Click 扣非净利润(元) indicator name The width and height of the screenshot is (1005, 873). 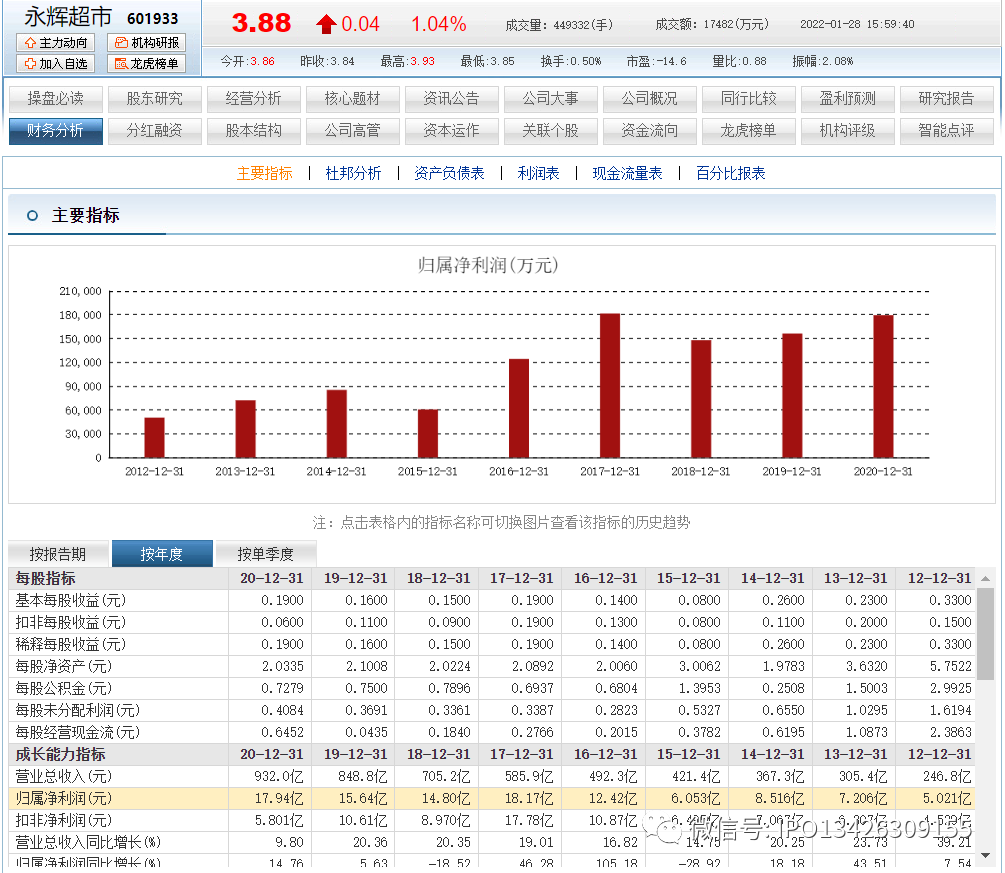click(63, 820)
